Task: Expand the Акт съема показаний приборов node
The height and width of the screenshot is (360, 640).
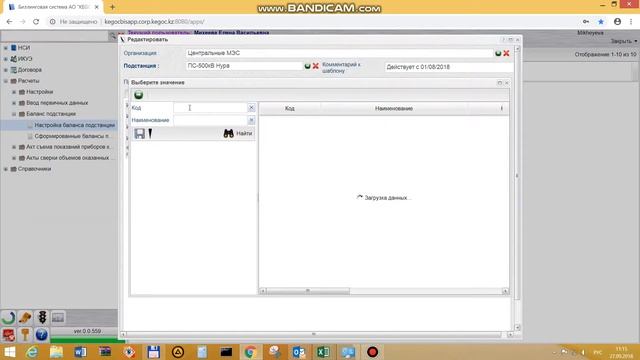Action: tap(14, 147)
